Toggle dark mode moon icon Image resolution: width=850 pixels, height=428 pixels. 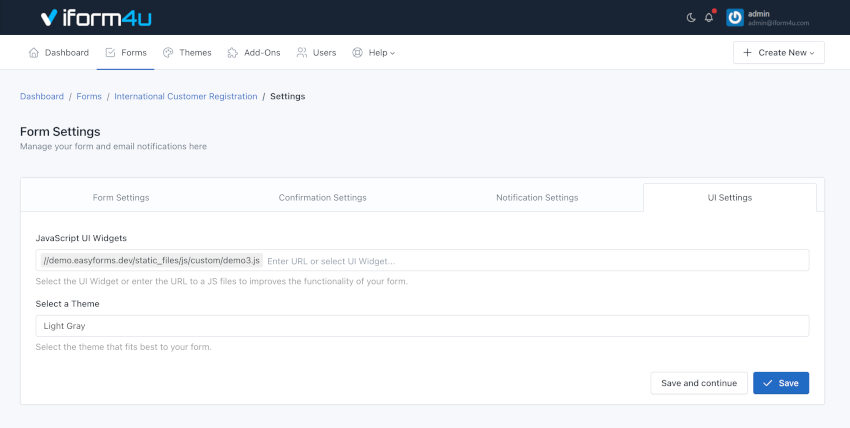coord(691,18)
